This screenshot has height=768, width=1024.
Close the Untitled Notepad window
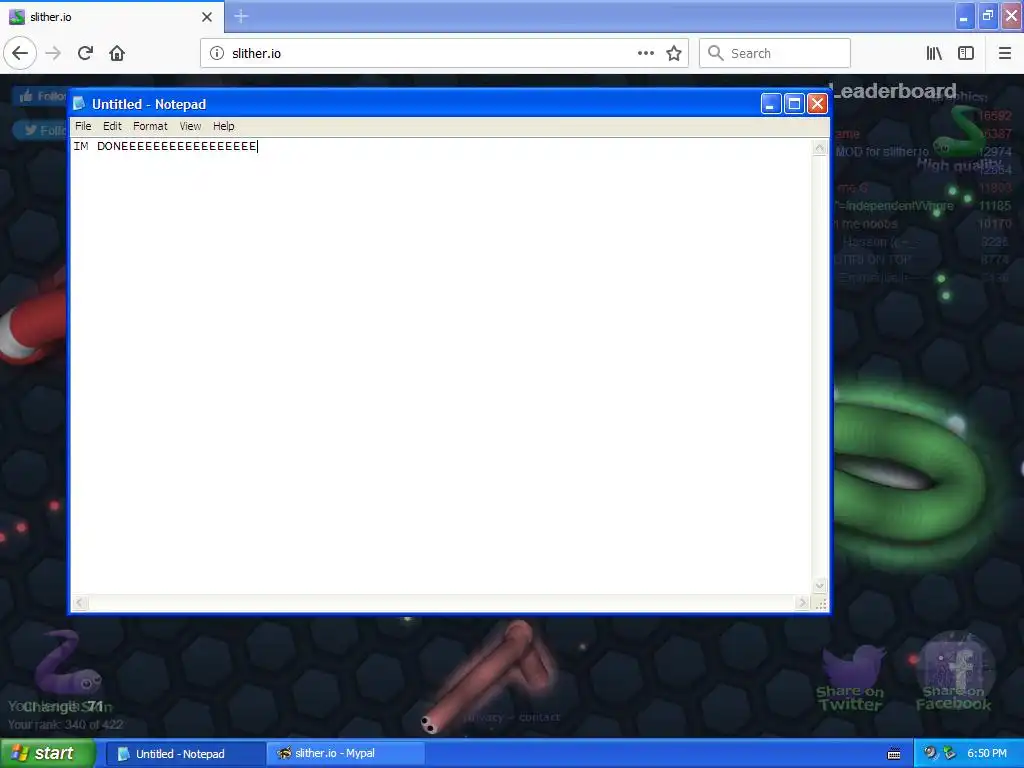pos(818,104)
